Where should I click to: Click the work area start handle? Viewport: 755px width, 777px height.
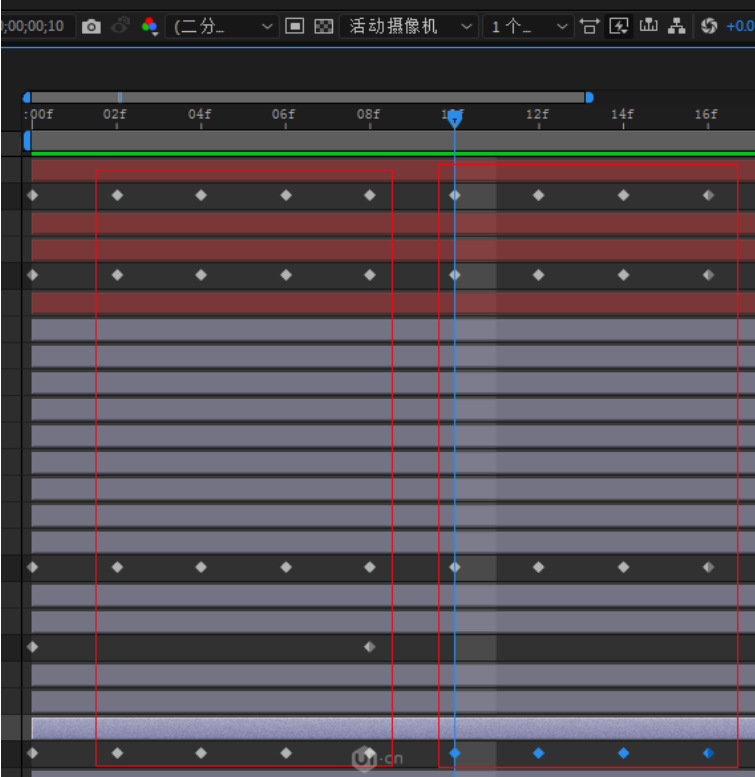click(27, 141)
